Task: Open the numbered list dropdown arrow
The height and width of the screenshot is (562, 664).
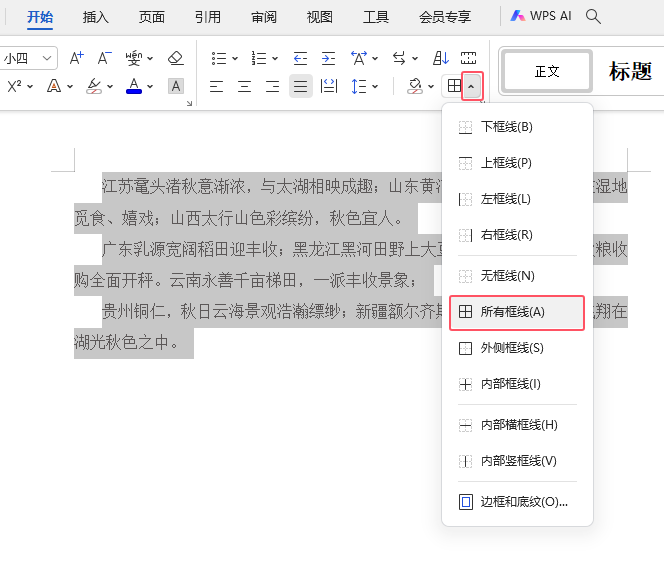Action: pos(275,58)
